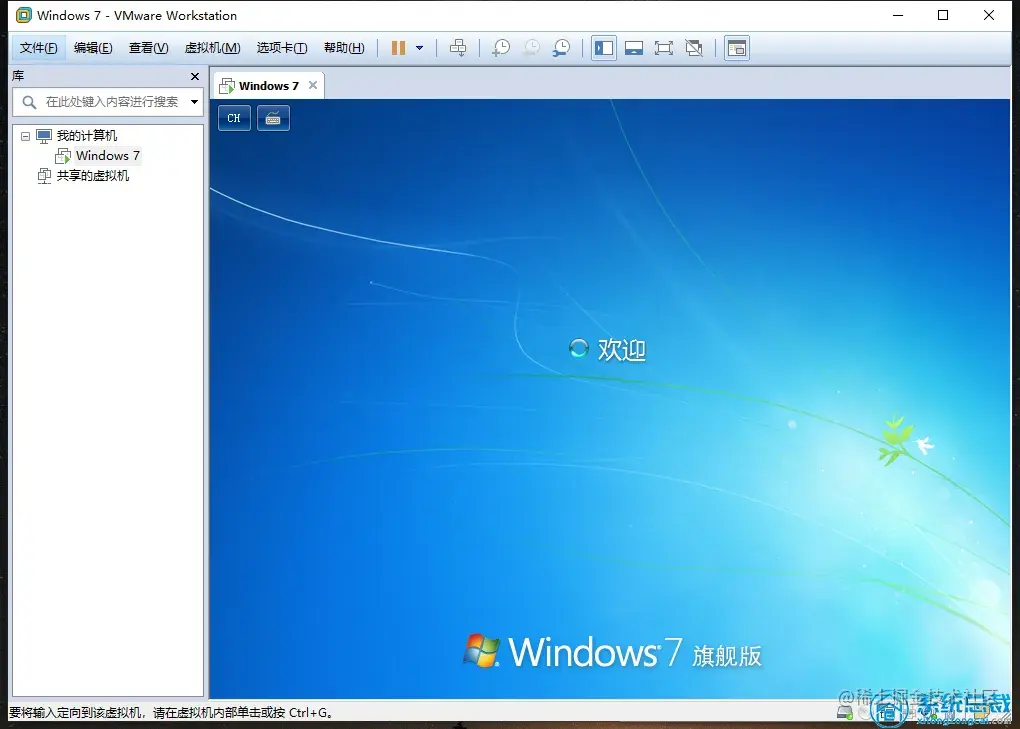Open the suspend button dropdown arrow
Viewport: 1020px width, 729px height.
click(x=418, y=47)
